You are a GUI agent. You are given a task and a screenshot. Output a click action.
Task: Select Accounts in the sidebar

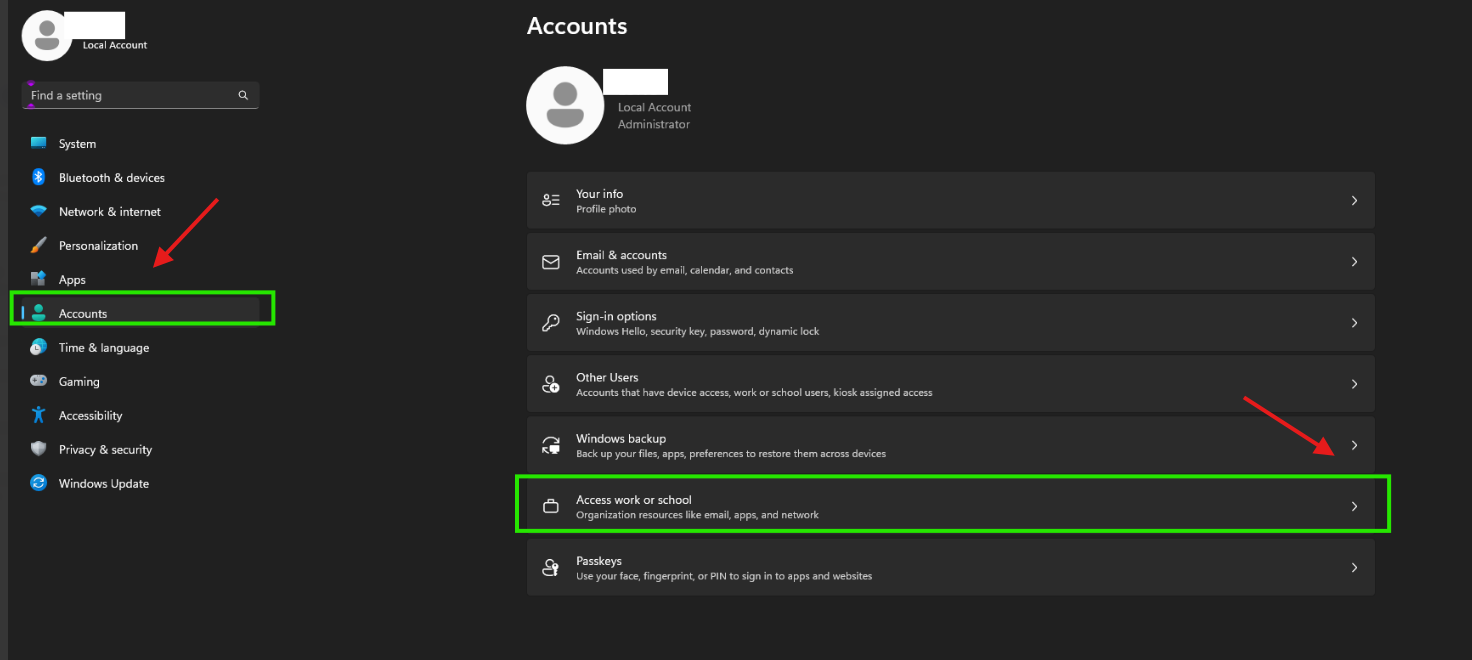pyautogui.click(x=83, y=314)
